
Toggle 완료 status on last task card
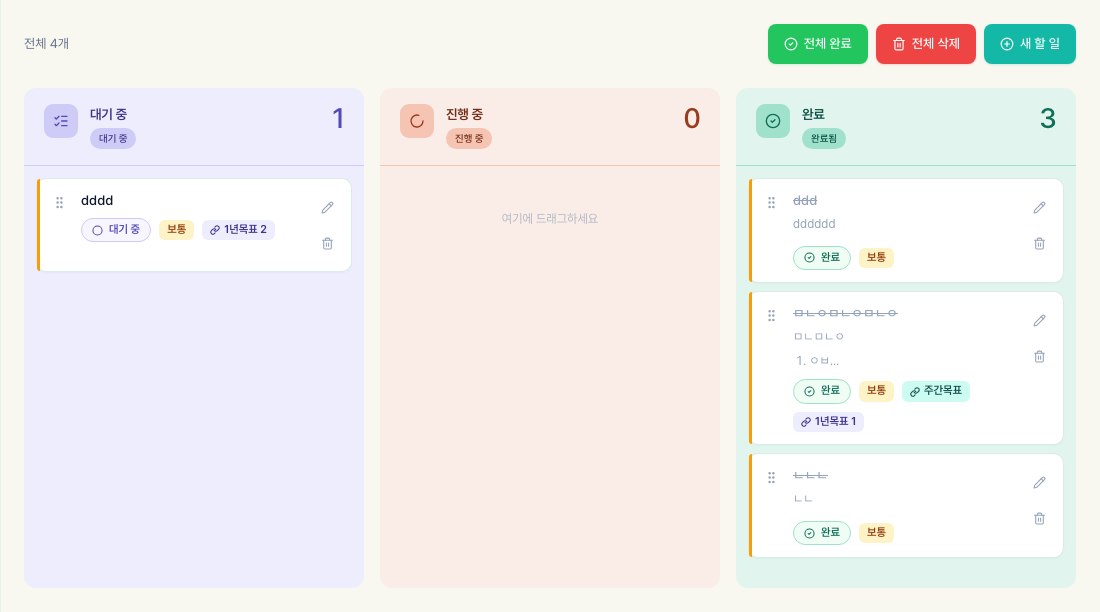[821, 533]
